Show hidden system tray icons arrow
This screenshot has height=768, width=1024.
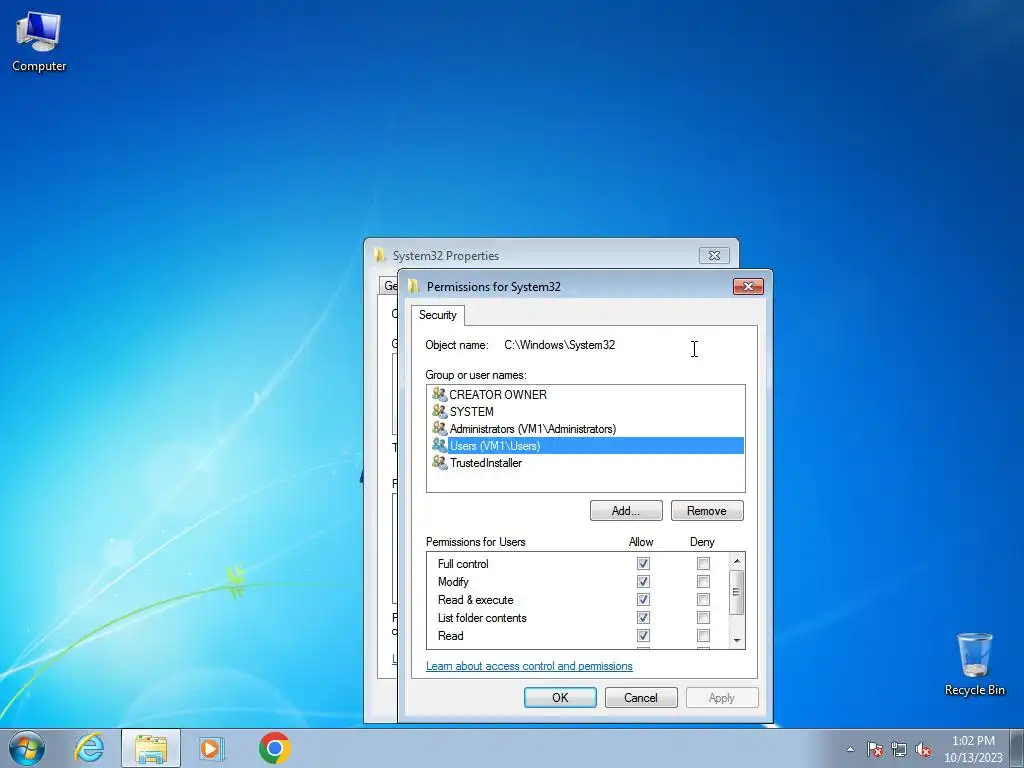click(850, 749)
